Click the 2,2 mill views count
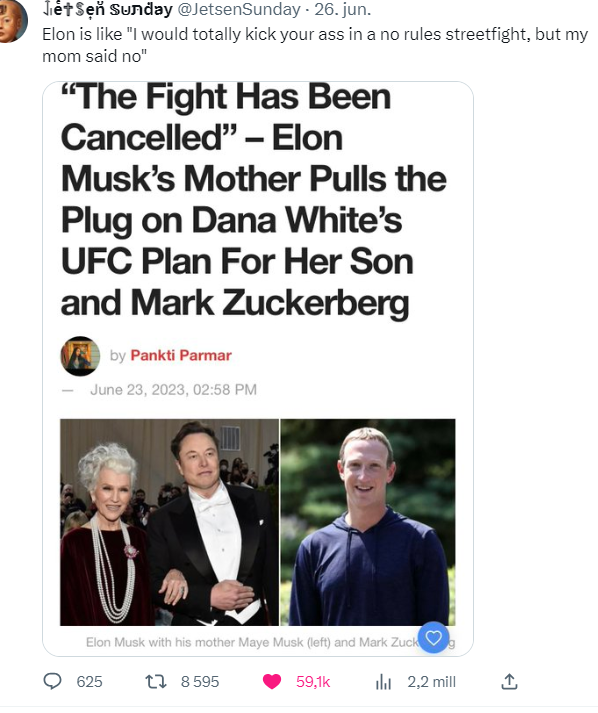 431,682
